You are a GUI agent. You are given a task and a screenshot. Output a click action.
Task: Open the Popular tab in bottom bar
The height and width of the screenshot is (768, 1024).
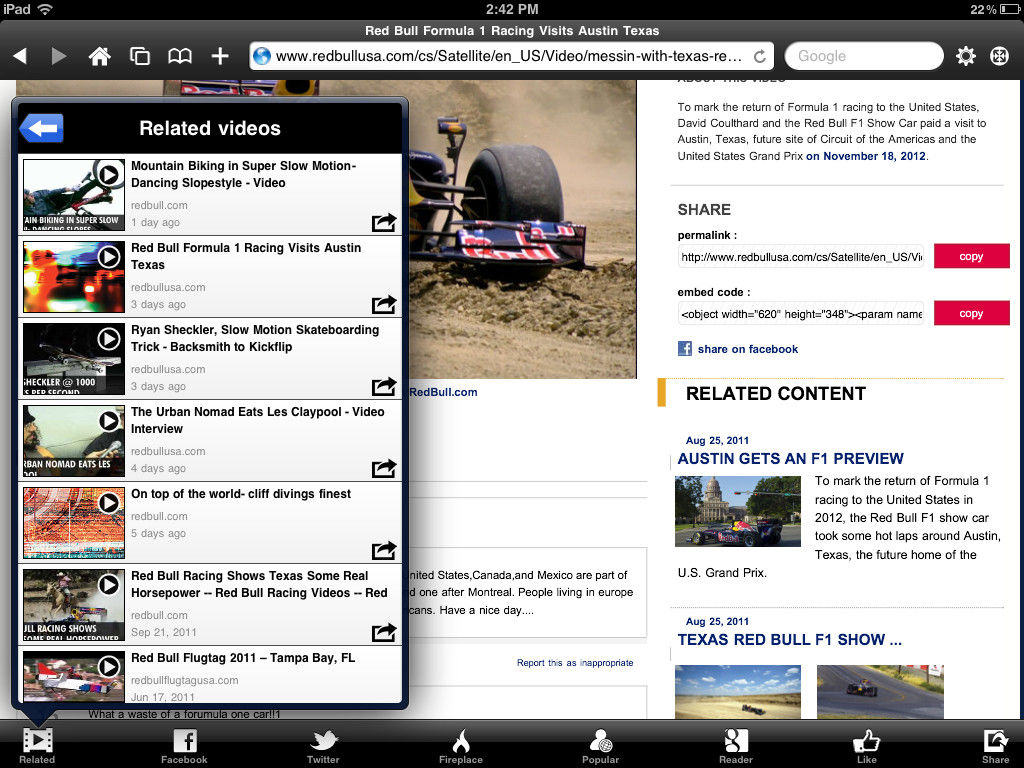point(601,746)
